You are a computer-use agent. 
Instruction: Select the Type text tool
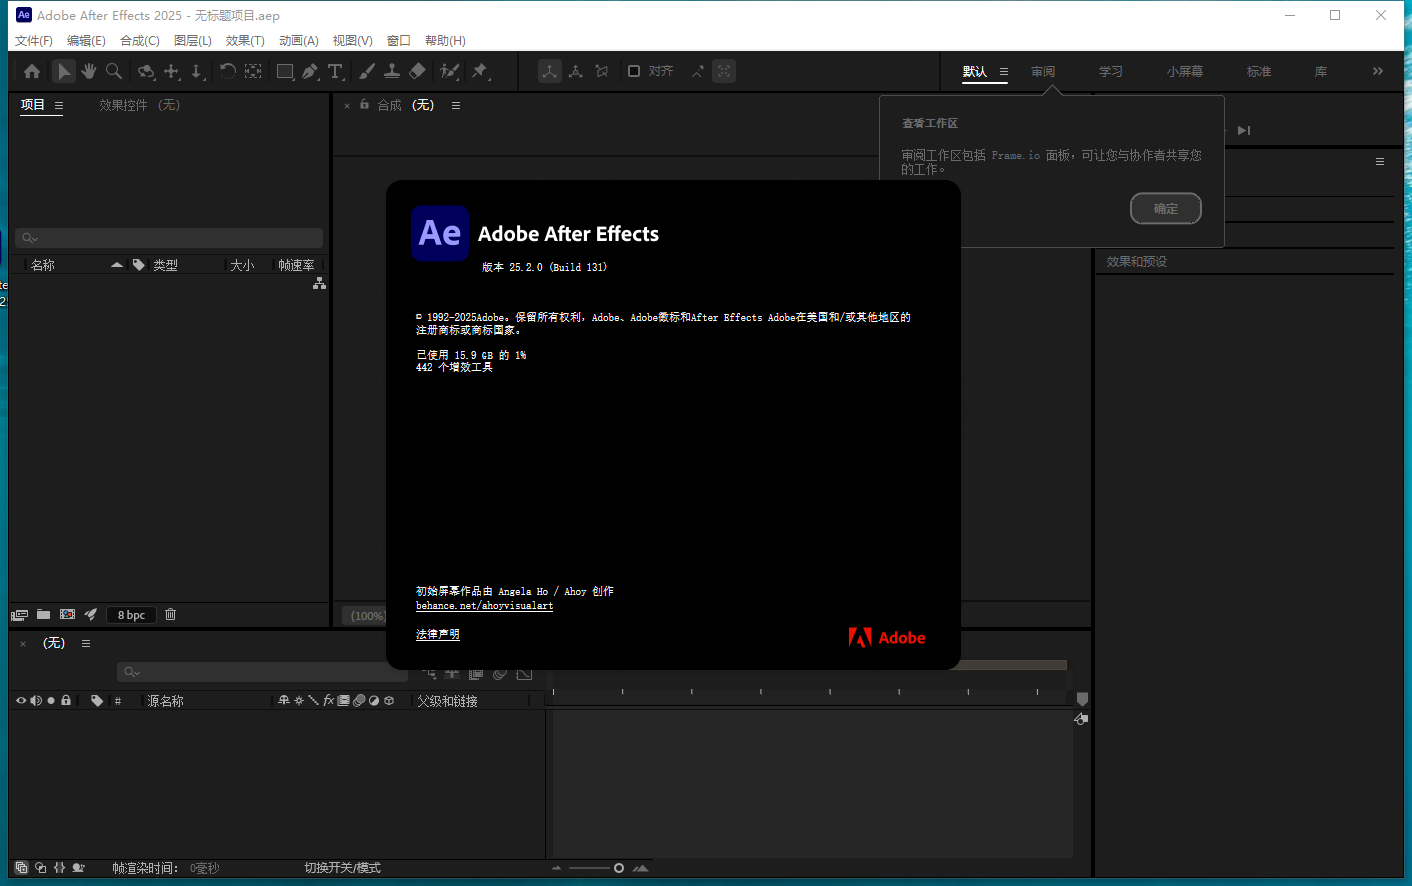click(x=336, y=71)
